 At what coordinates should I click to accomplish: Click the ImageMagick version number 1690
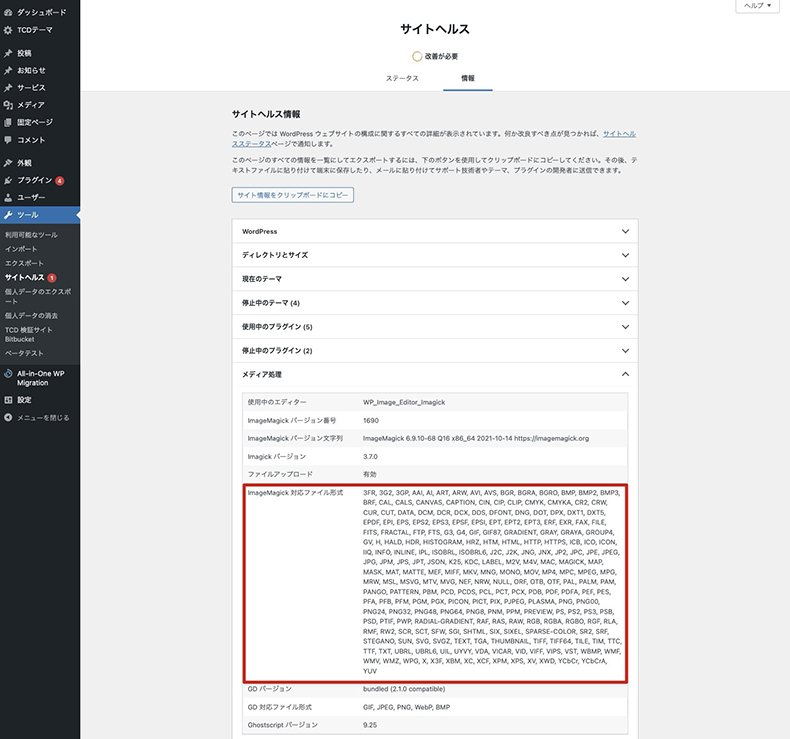[371, 421]
